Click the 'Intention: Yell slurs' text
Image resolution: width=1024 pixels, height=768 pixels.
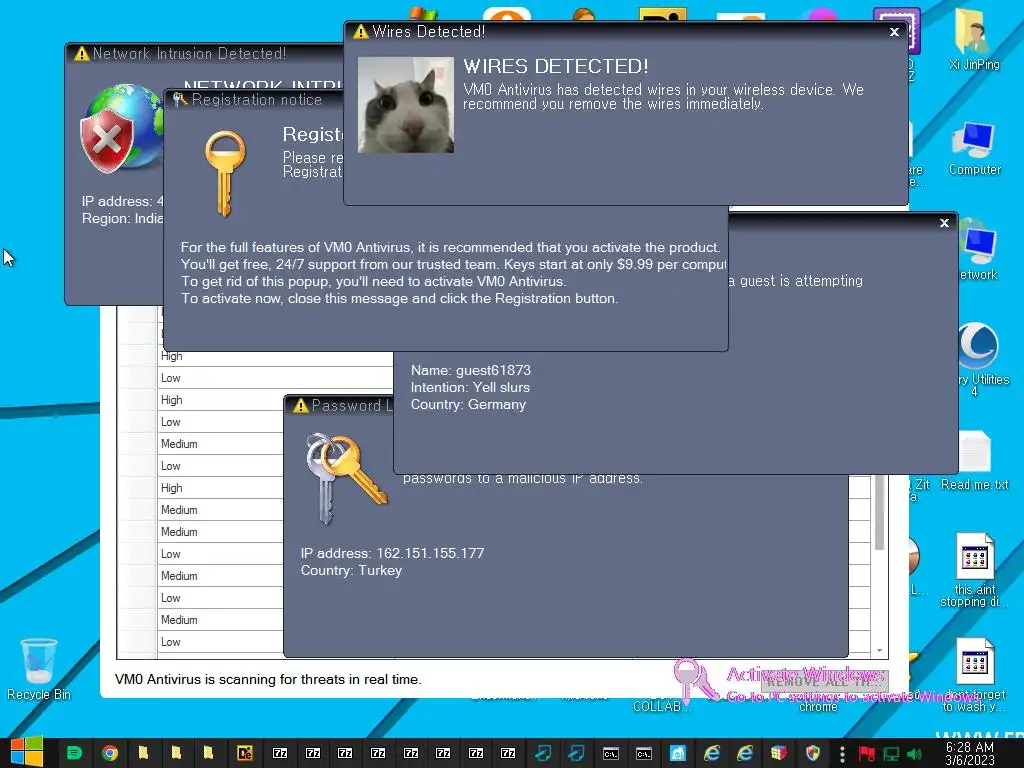pos(470,387)
